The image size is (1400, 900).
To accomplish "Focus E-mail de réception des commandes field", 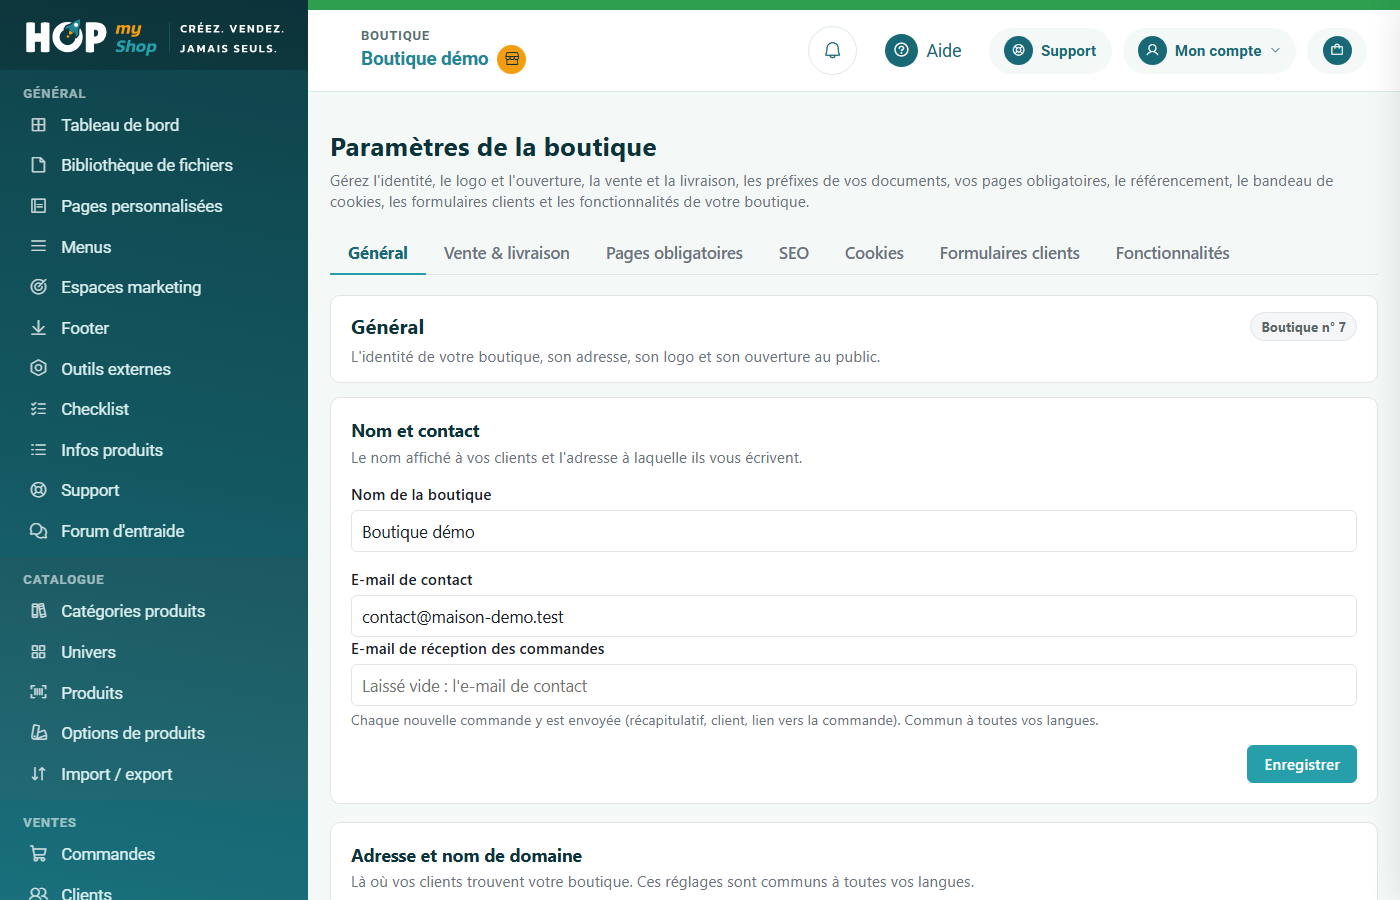I will [x=854, y=685].
